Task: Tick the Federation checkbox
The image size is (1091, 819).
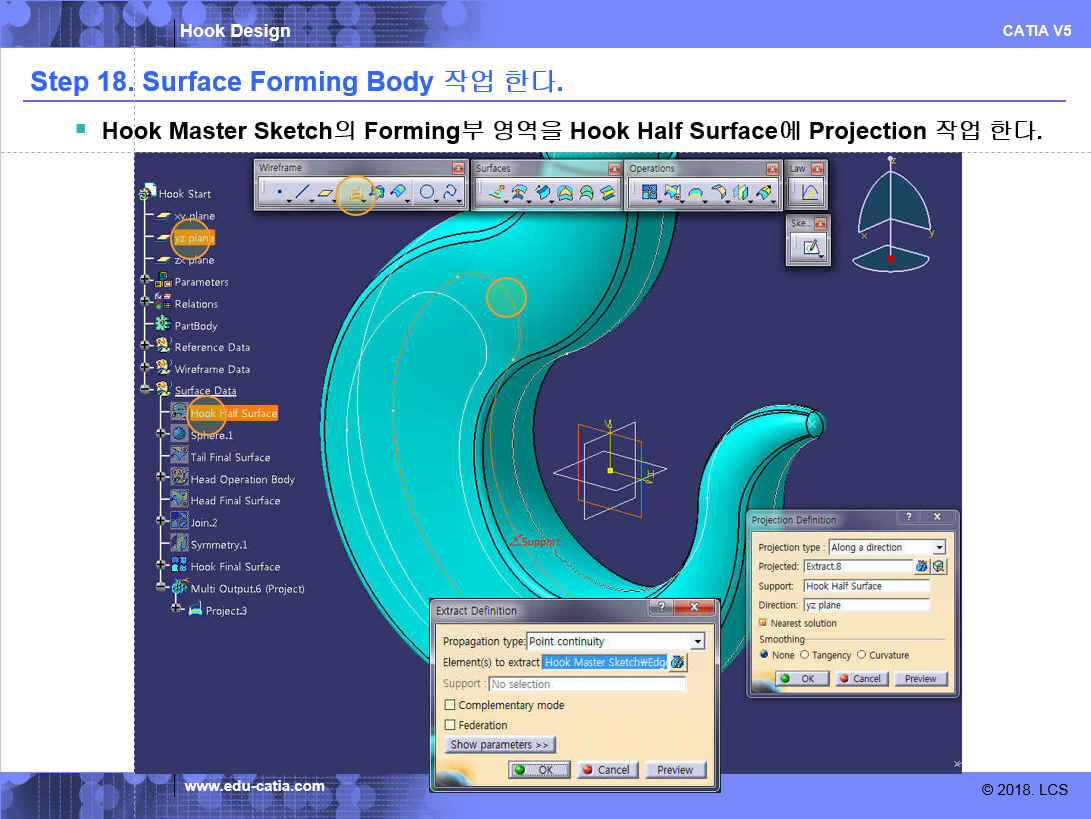Action: 450,725
